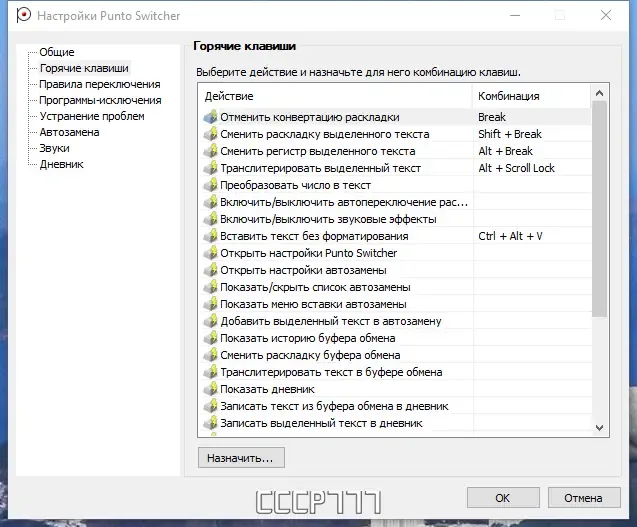Select row Включить/выключить звуковые эффекты
637x527 pixels.
[395, 219]
